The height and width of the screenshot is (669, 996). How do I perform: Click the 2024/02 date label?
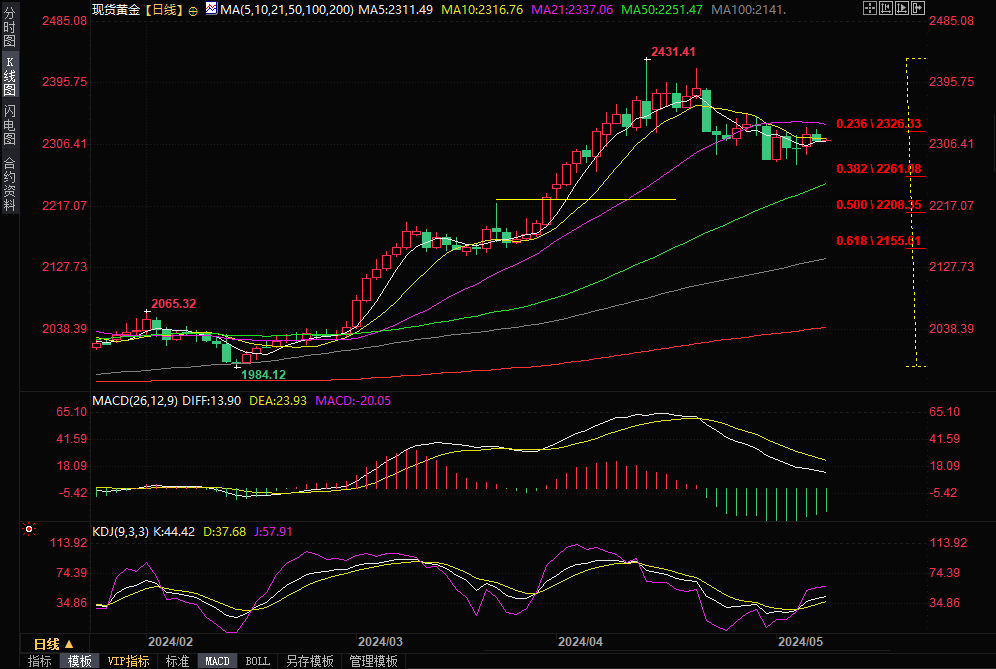[x=170, y=642]
